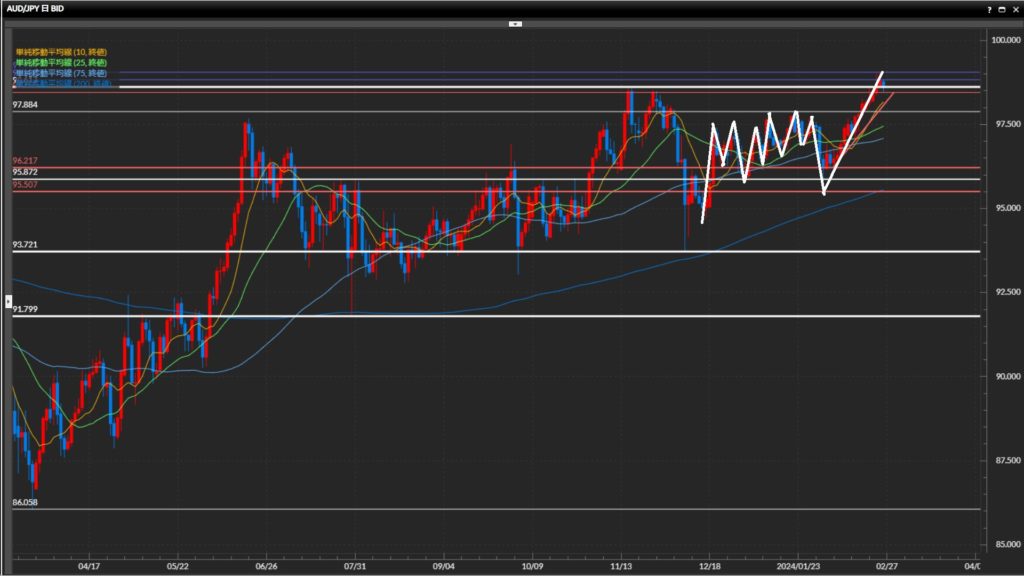Close the AUD/JPY chart window
The image size is (1024, 576).
coord(1013,8)
